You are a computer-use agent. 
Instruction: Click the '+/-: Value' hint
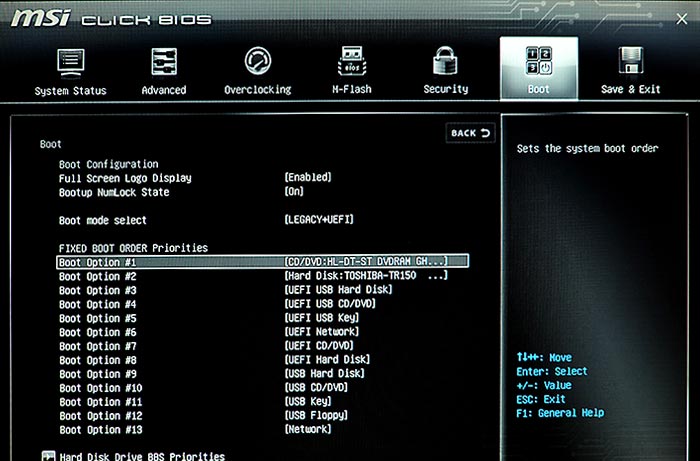(544, 385)
